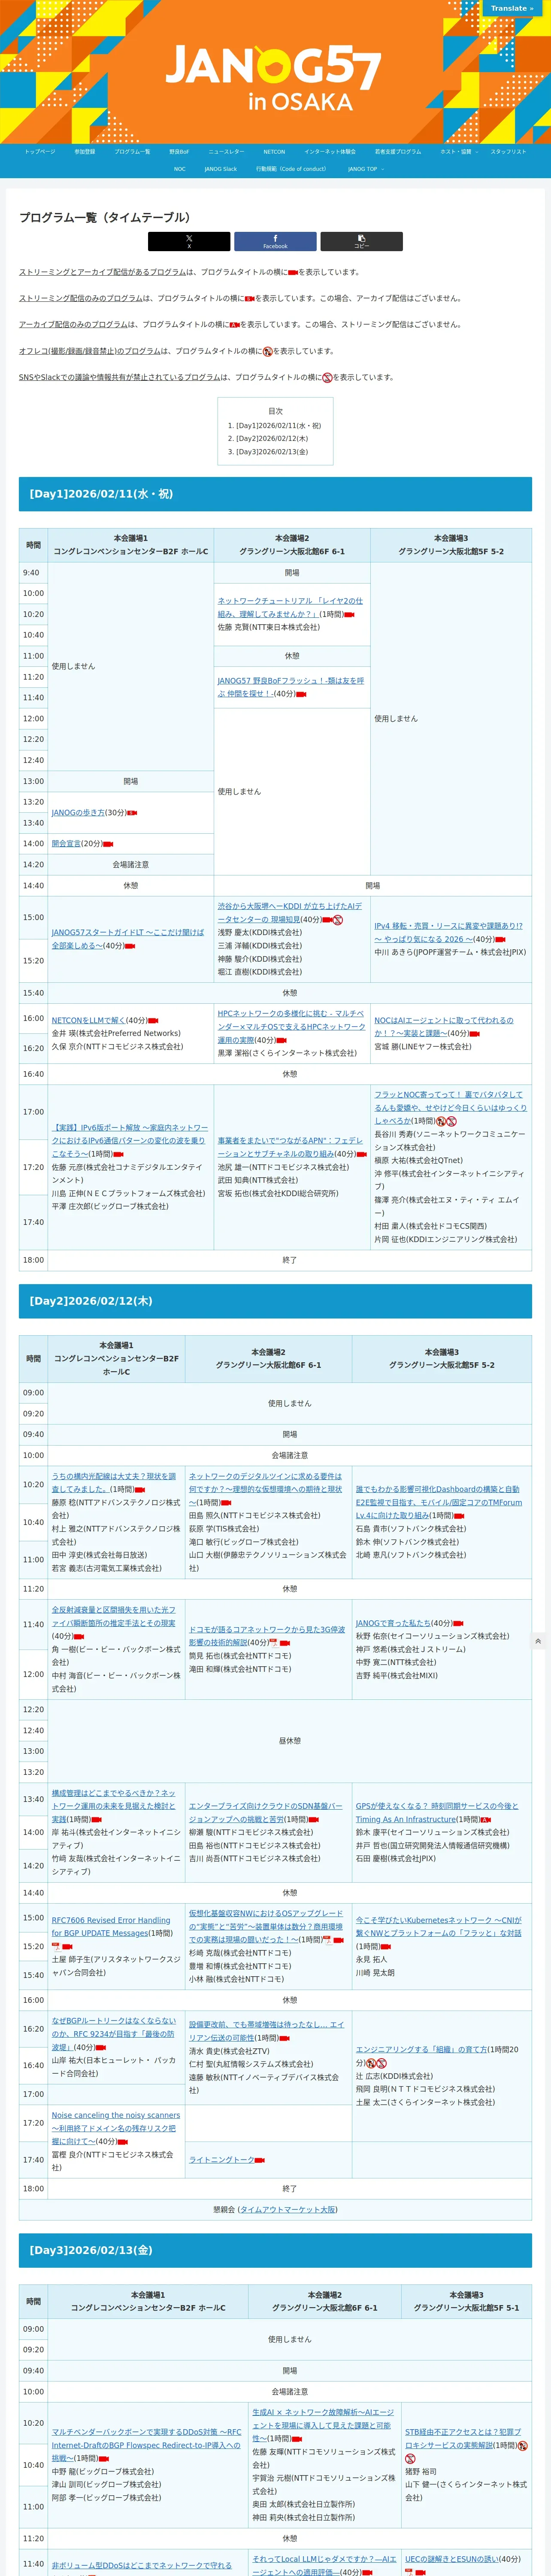
Task: Click no-recording icon beside 渋谷から大阪堺へ session
Action: point(338,920)
